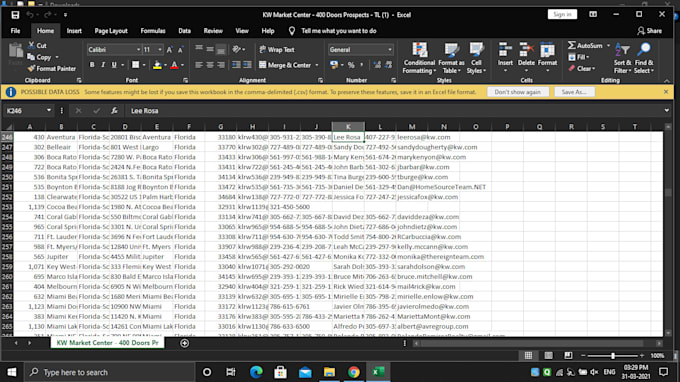
Task: Toggle Bold formatting
Action: pos(92,65)
